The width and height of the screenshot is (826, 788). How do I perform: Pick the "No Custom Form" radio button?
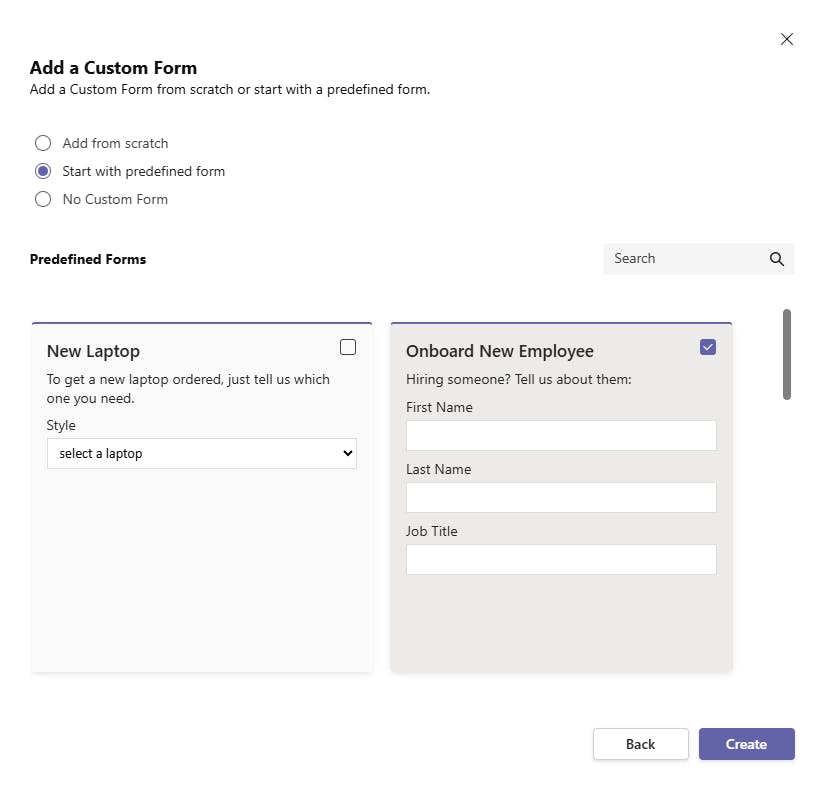[43, 199]
